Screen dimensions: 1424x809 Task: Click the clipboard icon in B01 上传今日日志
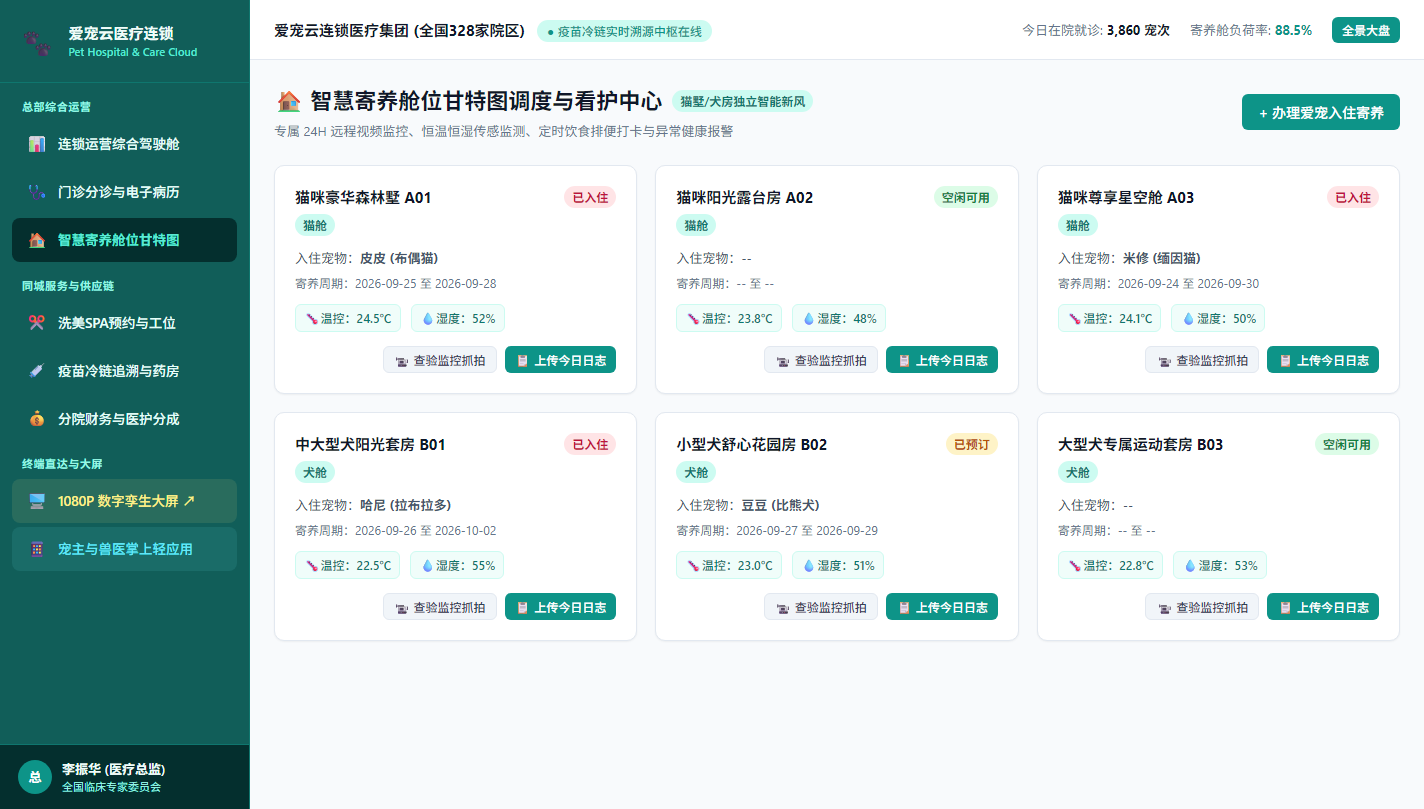click(x=522, y=608)
